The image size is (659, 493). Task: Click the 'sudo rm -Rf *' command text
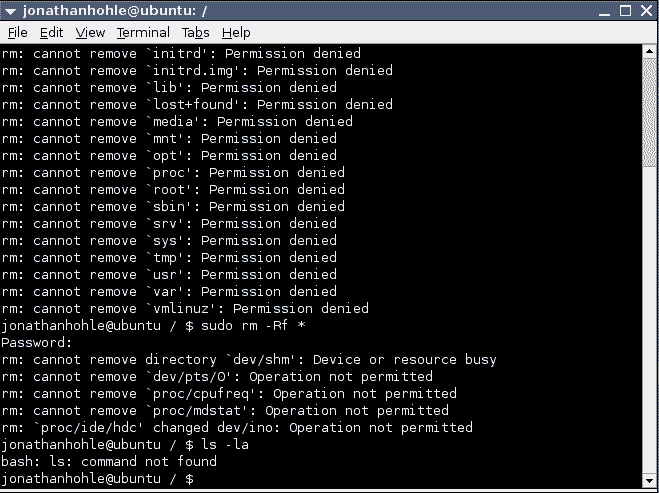point(253,326)
